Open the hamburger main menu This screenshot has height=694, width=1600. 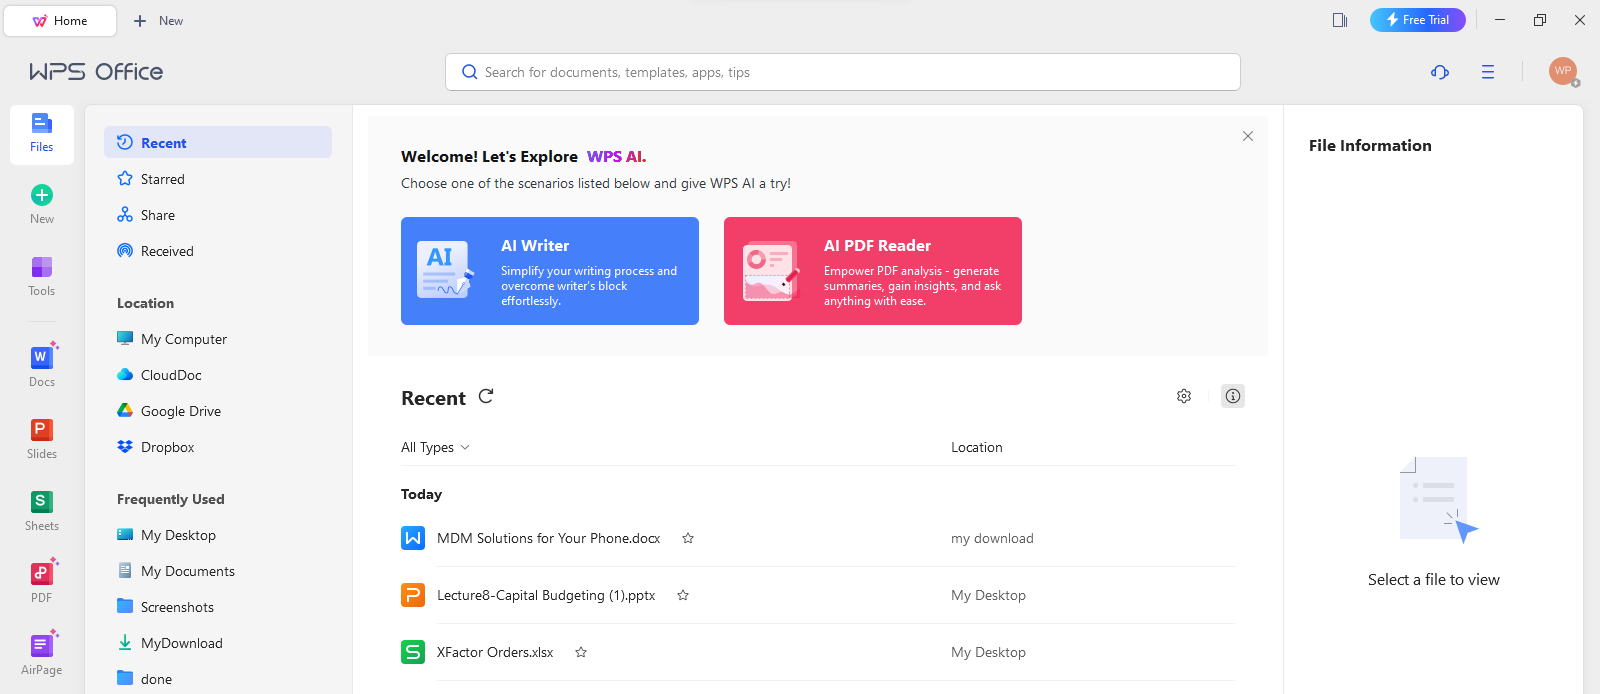[x=1488, y=72]
